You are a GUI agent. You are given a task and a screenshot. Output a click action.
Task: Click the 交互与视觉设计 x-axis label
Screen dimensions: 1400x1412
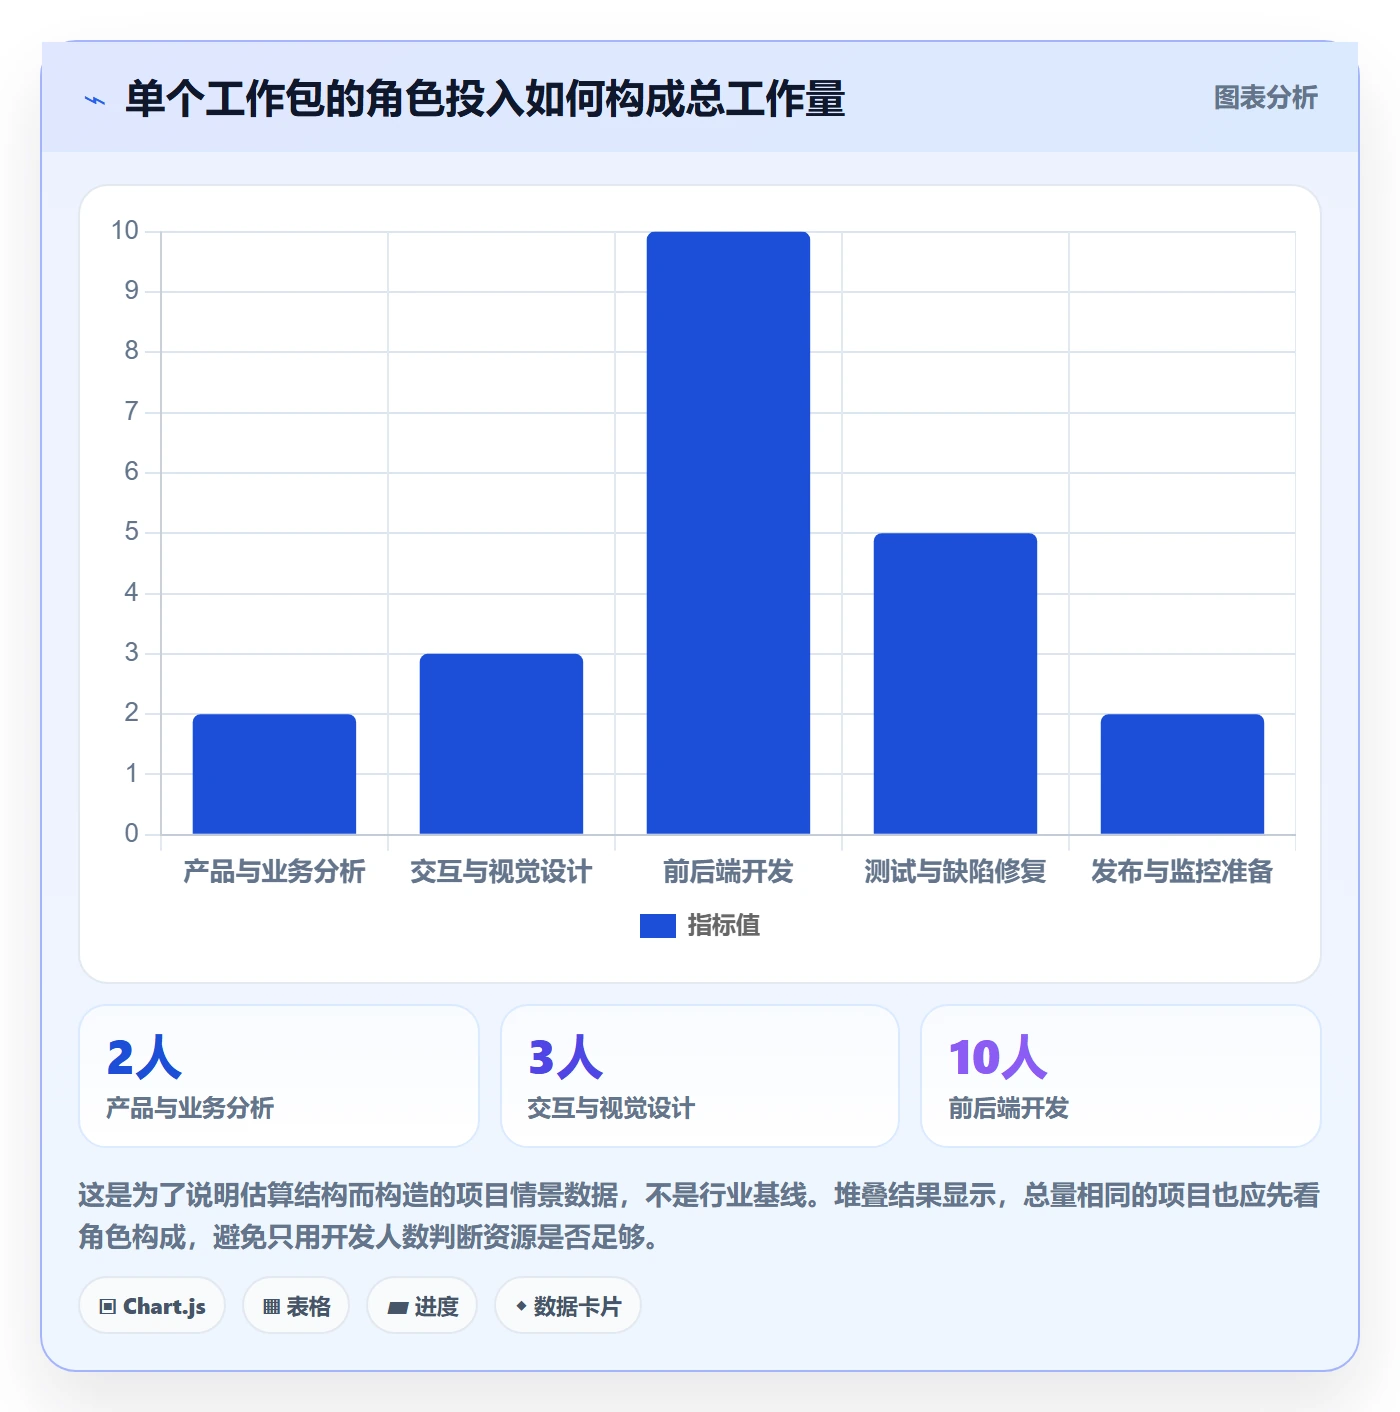pyautogui.click(x=501, y=872)
